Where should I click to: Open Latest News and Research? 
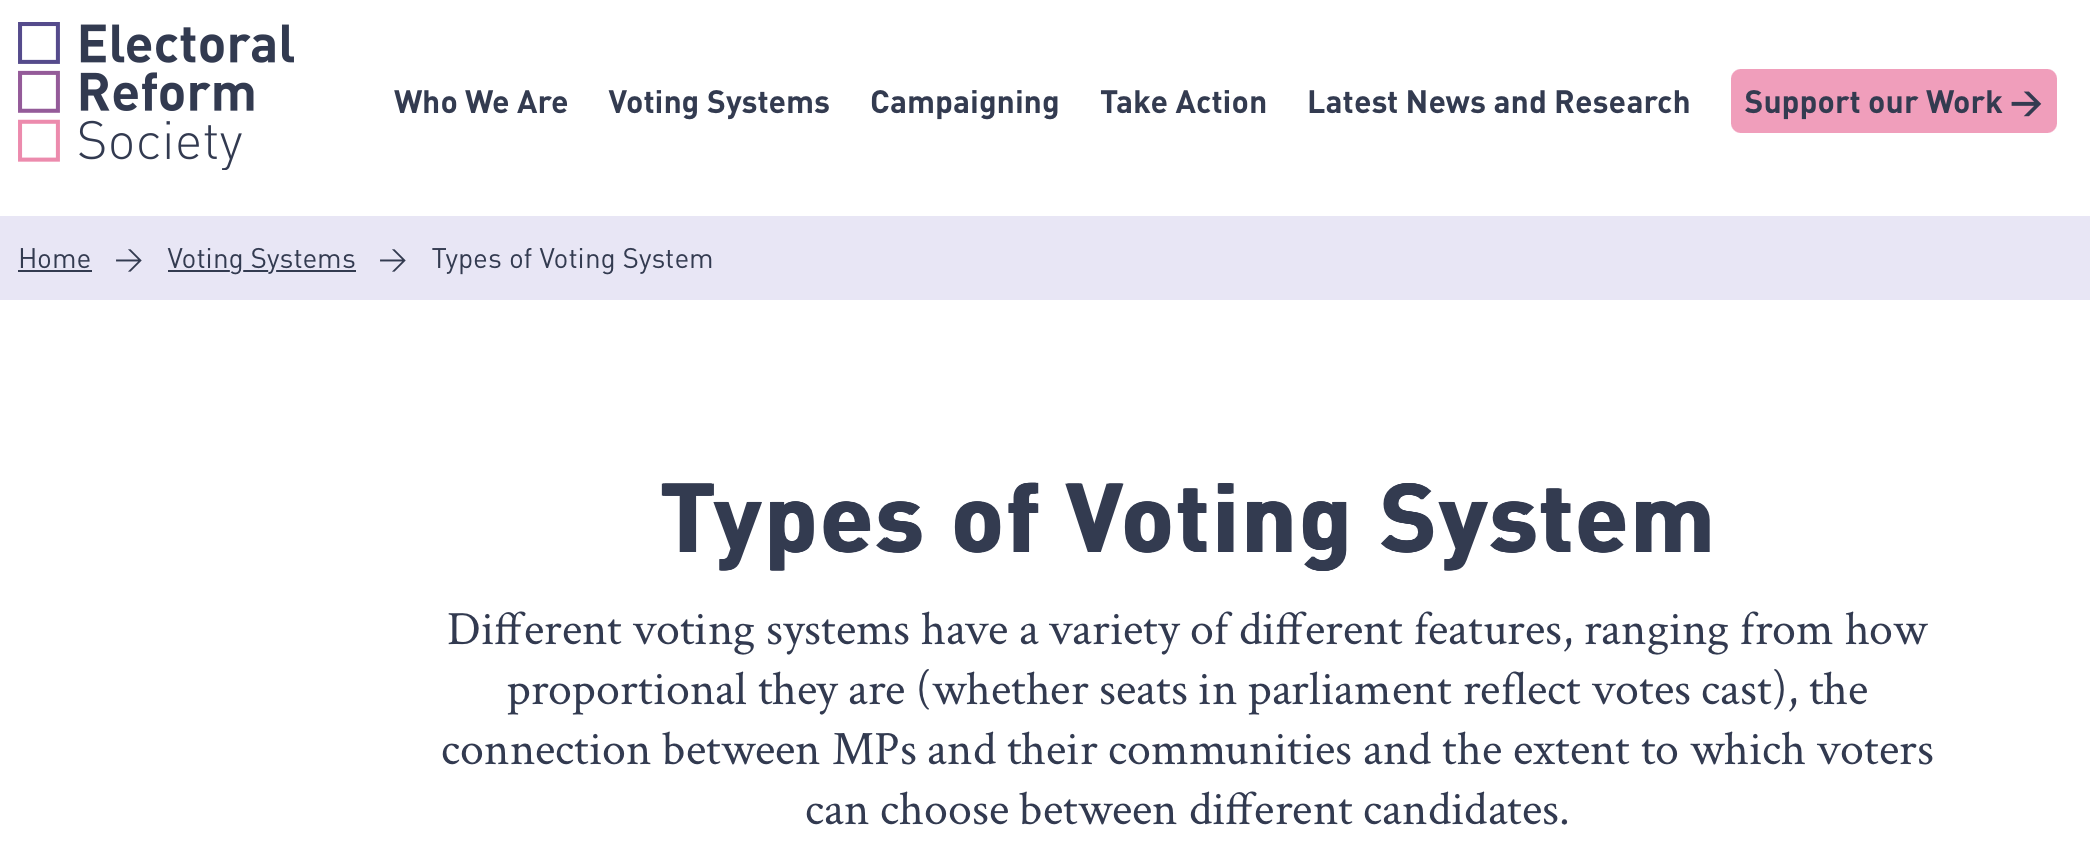pos(1498,102)
